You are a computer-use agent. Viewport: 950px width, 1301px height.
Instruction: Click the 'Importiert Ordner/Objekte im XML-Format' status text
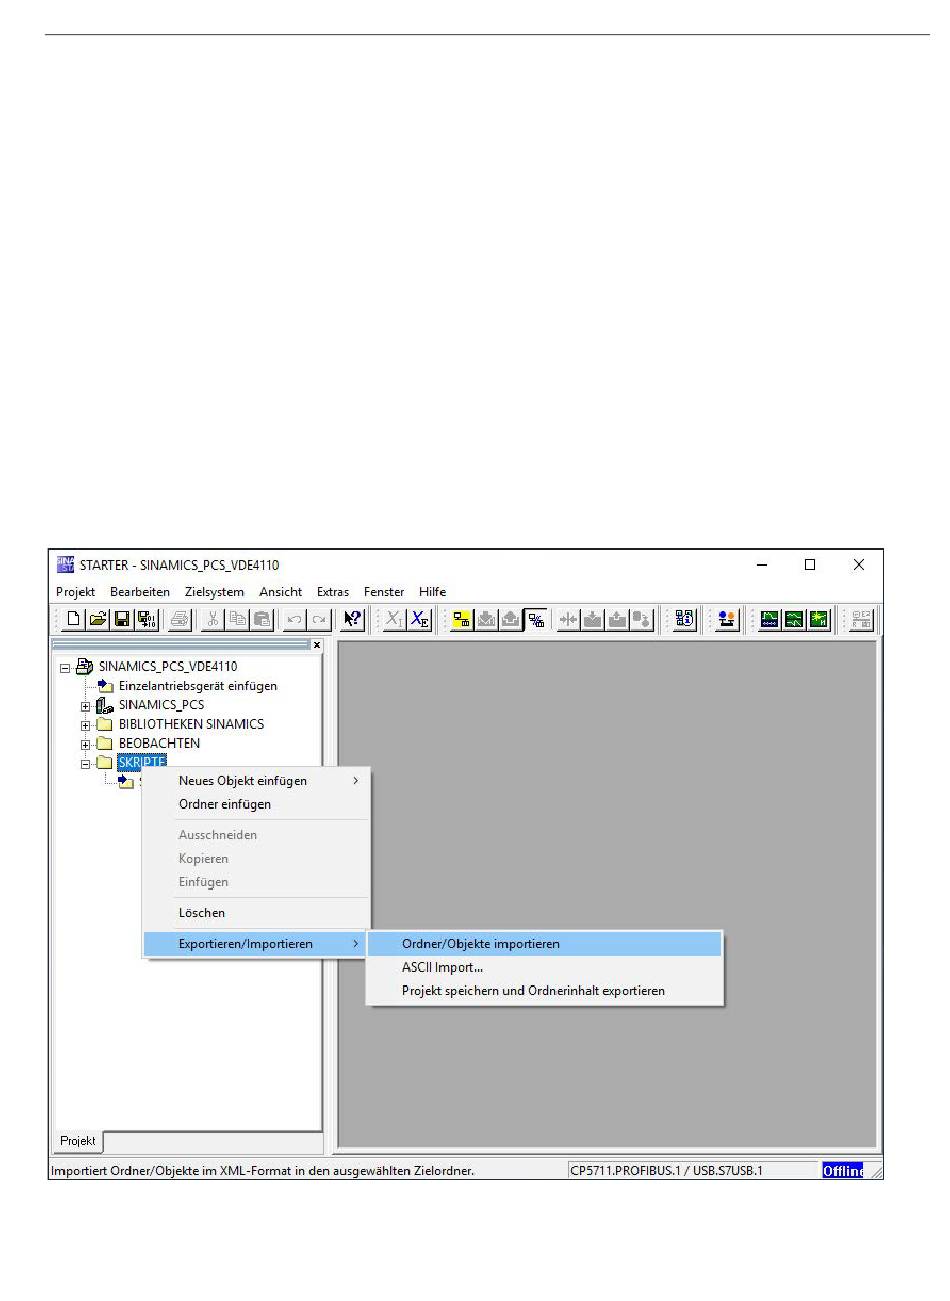click(263, 1170)
